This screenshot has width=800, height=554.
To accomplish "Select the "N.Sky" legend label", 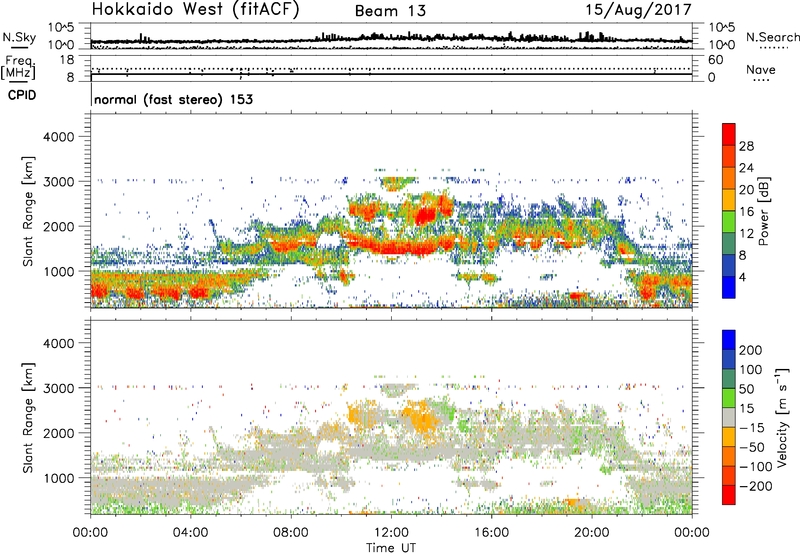I will pyautogui.click(x=19, y=37).
